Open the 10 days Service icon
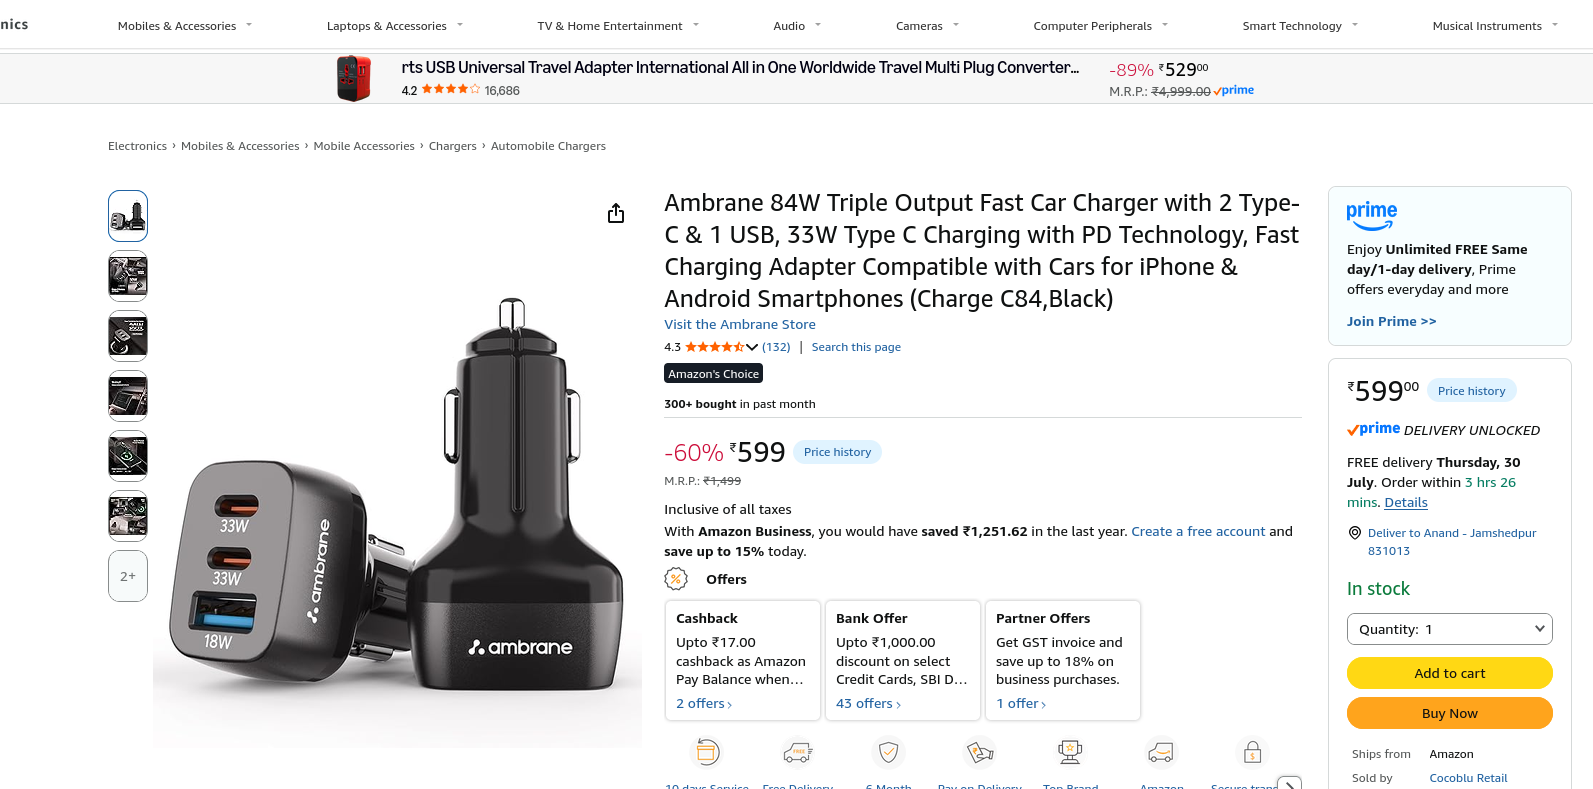Screen dimensions: 1593x789 tap(707, 751)
